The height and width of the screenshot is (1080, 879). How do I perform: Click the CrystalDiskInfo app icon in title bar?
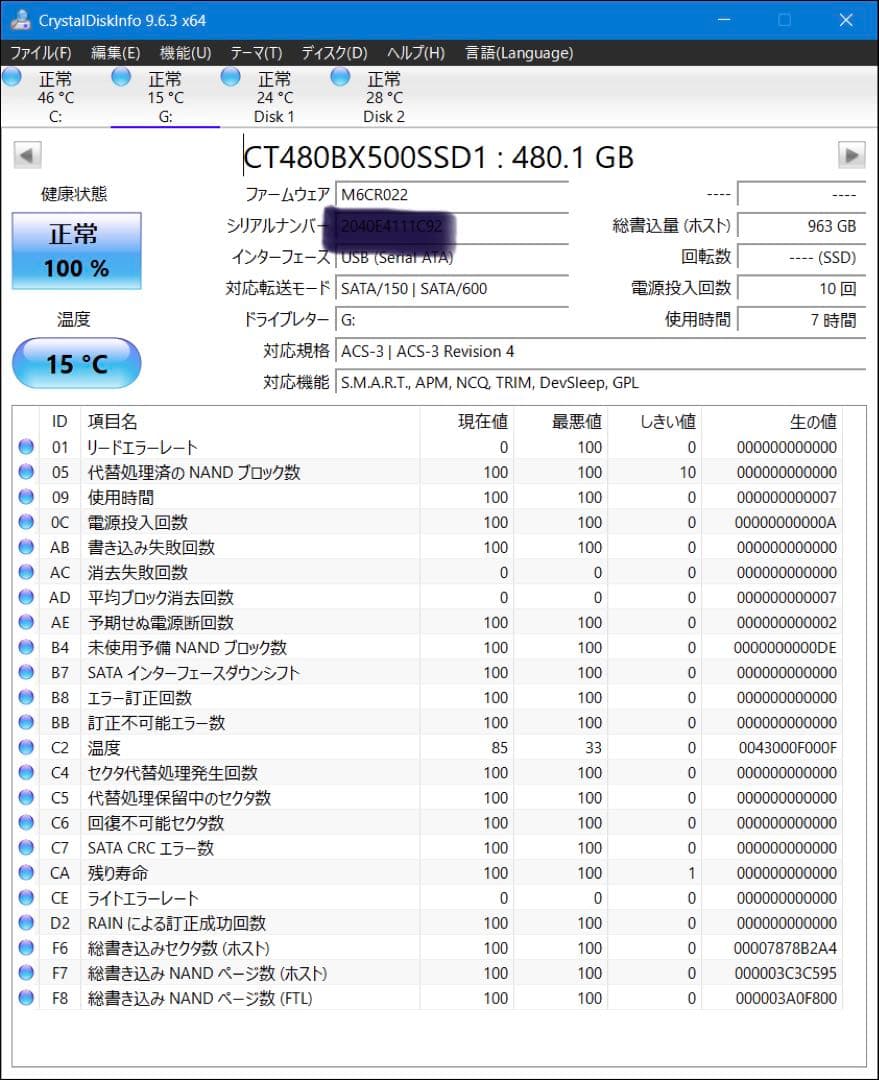(x=20, y=19)
